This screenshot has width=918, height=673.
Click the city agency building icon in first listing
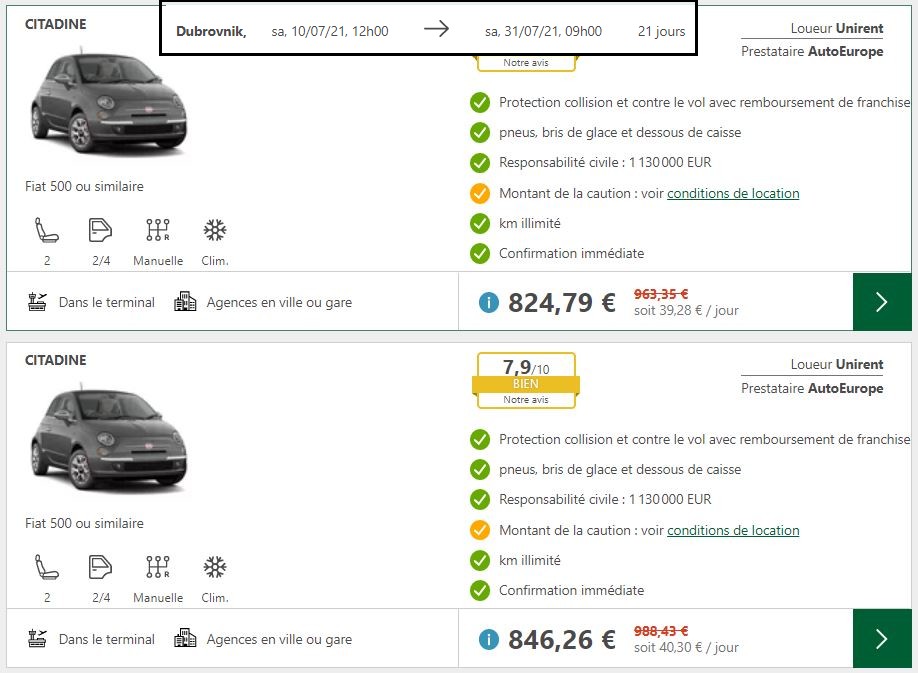click(x=184, y=302)
